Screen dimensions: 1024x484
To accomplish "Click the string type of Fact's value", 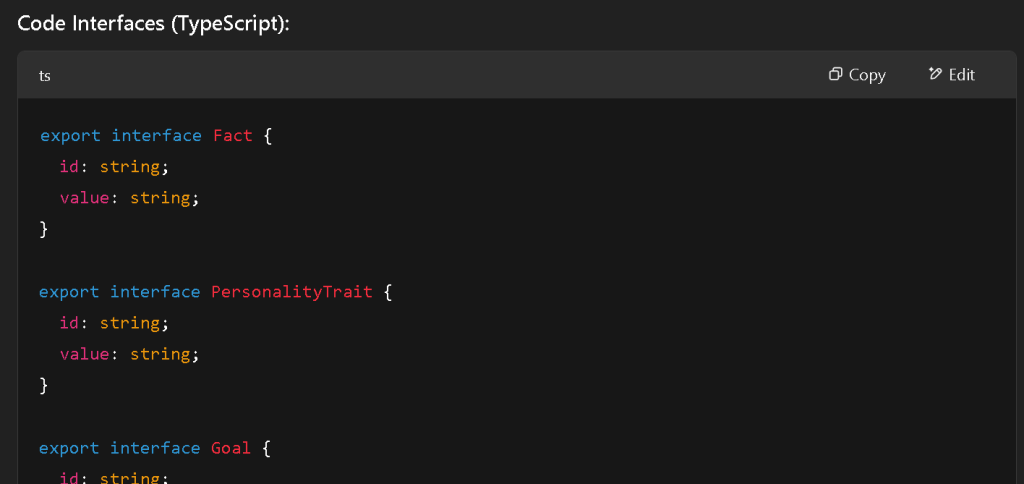I will click(160, 199).
